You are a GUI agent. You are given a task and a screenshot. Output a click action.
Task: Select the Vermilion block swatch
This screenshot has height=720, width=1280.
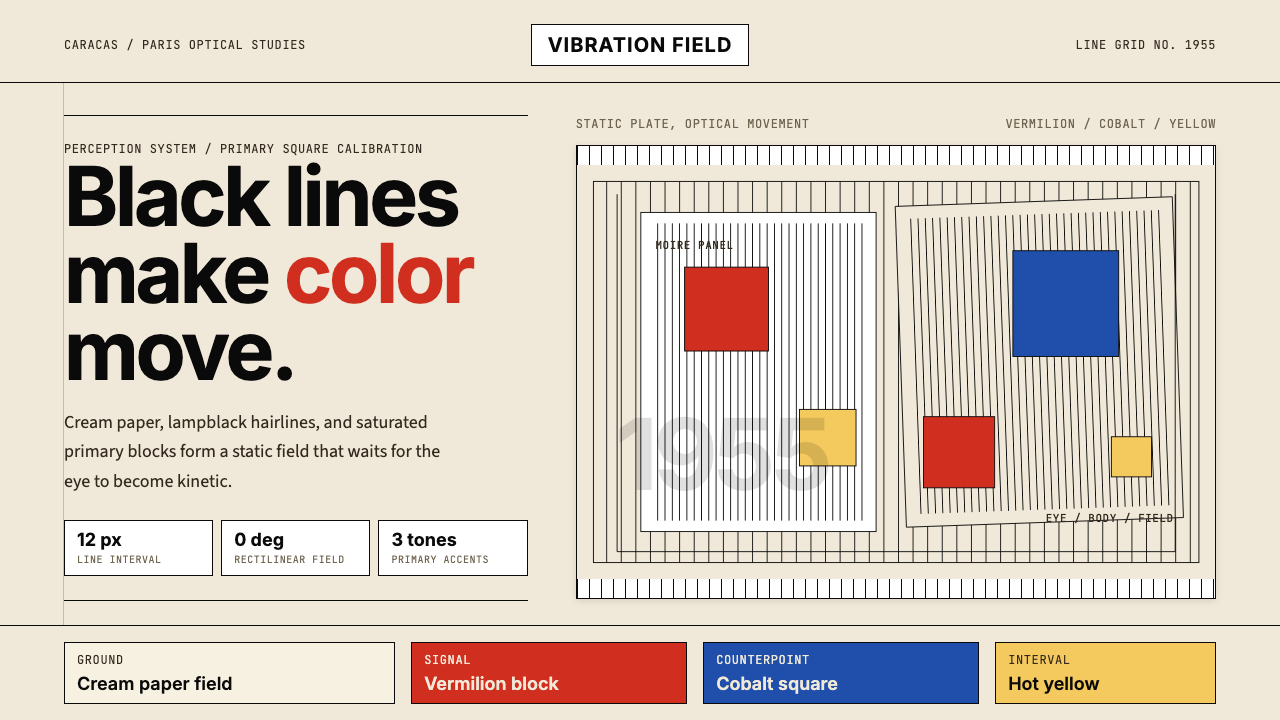tap(549, 673)
